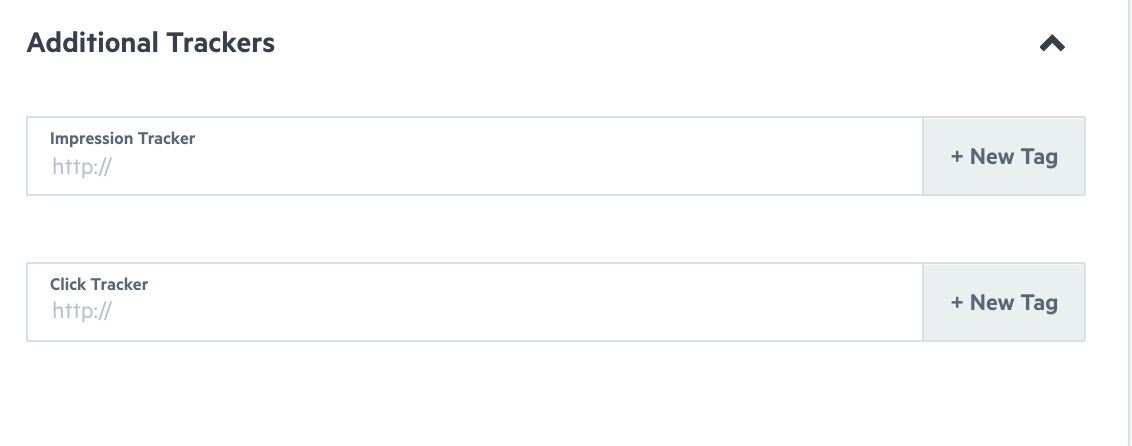Click the Additional Trackers heading
The width and height of the screenshot is (1132, 446).
point(151,43)
